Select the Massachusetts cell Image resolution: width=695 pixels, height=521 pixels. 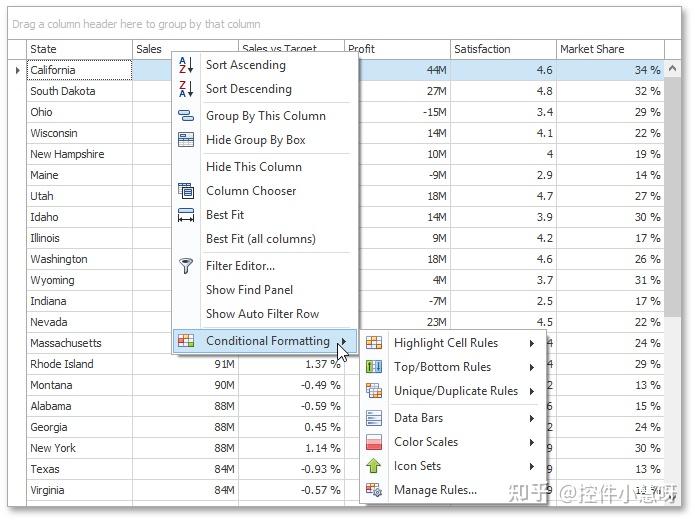(x=79, y=343)
